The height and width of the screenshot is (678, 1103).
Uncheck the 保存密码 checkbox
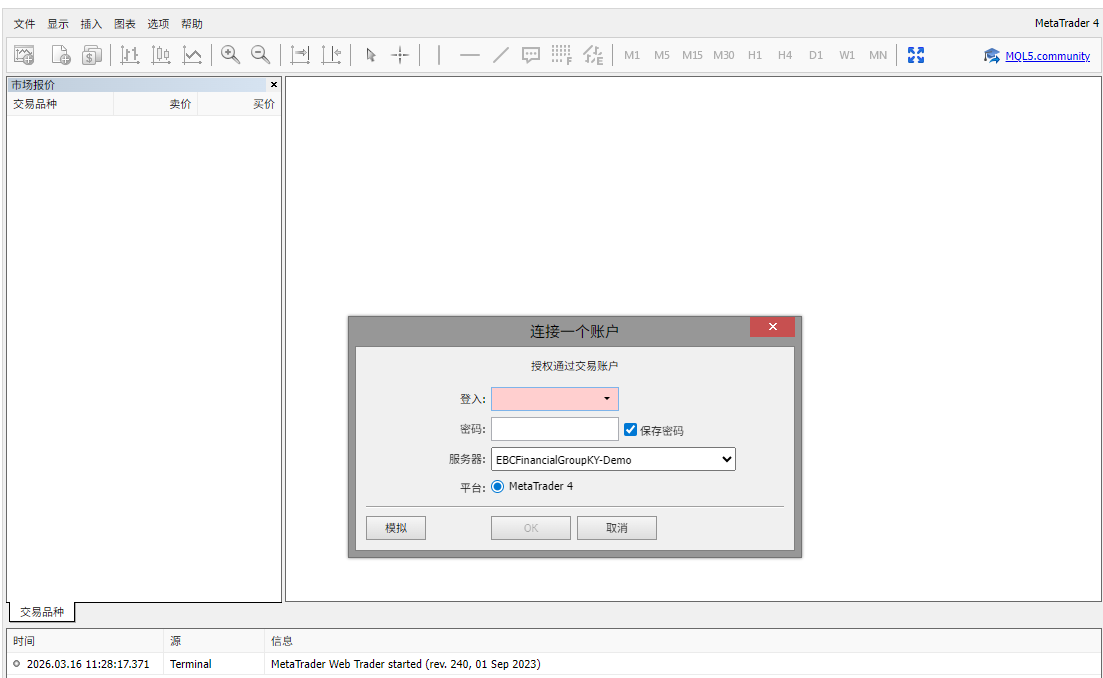[631, 430]
